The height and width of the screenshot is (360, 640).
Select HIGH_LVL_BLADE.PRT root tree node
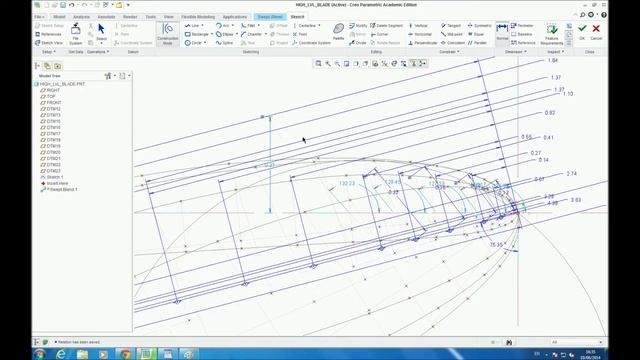click(60, 84)
